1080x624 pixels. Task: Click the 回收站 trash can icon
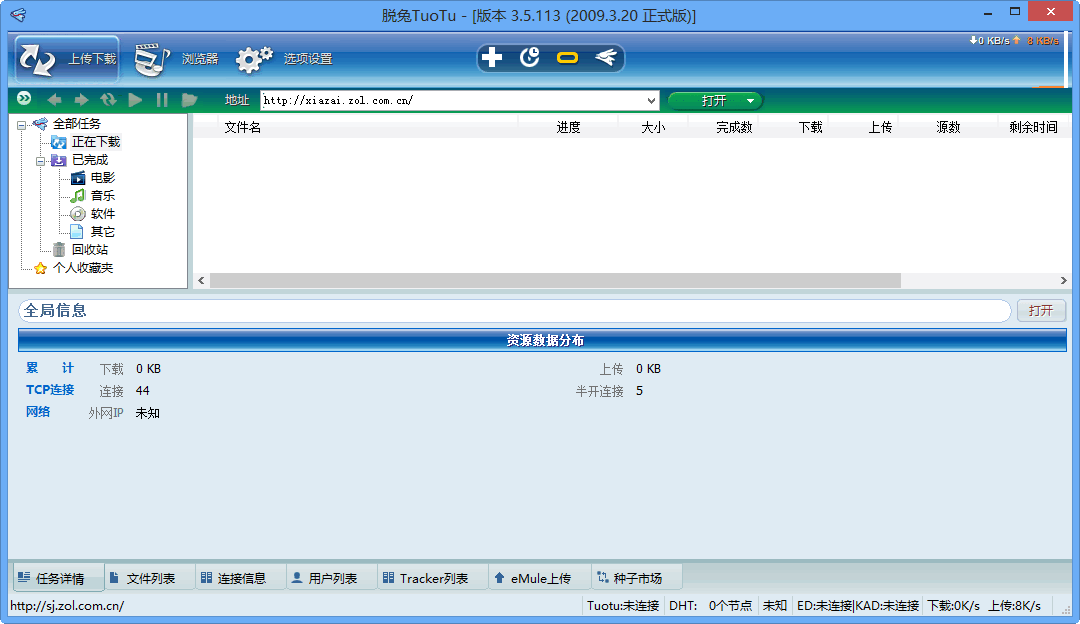[x=59, y=249]
